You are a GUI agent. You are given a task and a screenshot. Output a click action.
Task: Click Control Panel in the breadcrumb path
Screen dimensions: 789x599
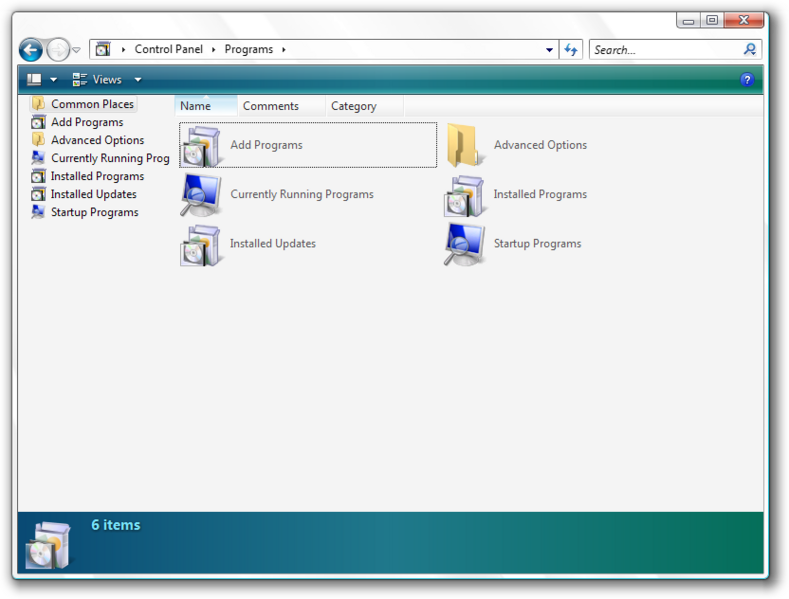coord(170,49)
